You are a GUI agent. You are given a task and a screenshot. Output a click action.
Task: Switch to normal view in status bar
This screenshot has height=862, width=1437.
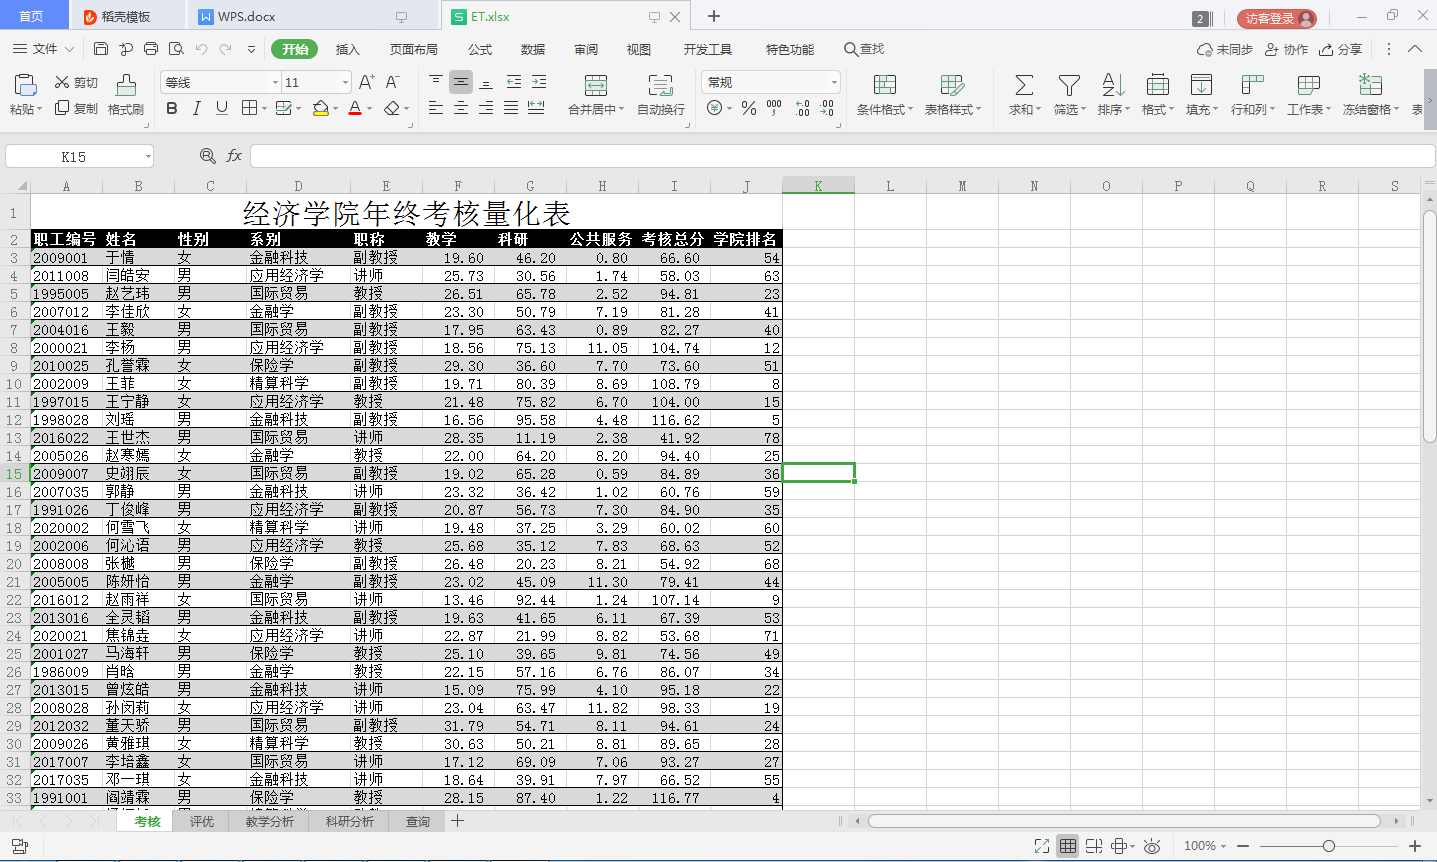(1068, 846)
